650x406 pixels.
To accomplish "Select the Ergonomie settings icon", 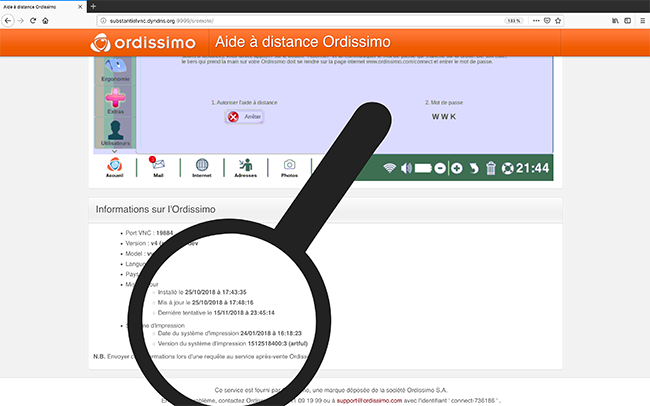I will tap(115, 70).
